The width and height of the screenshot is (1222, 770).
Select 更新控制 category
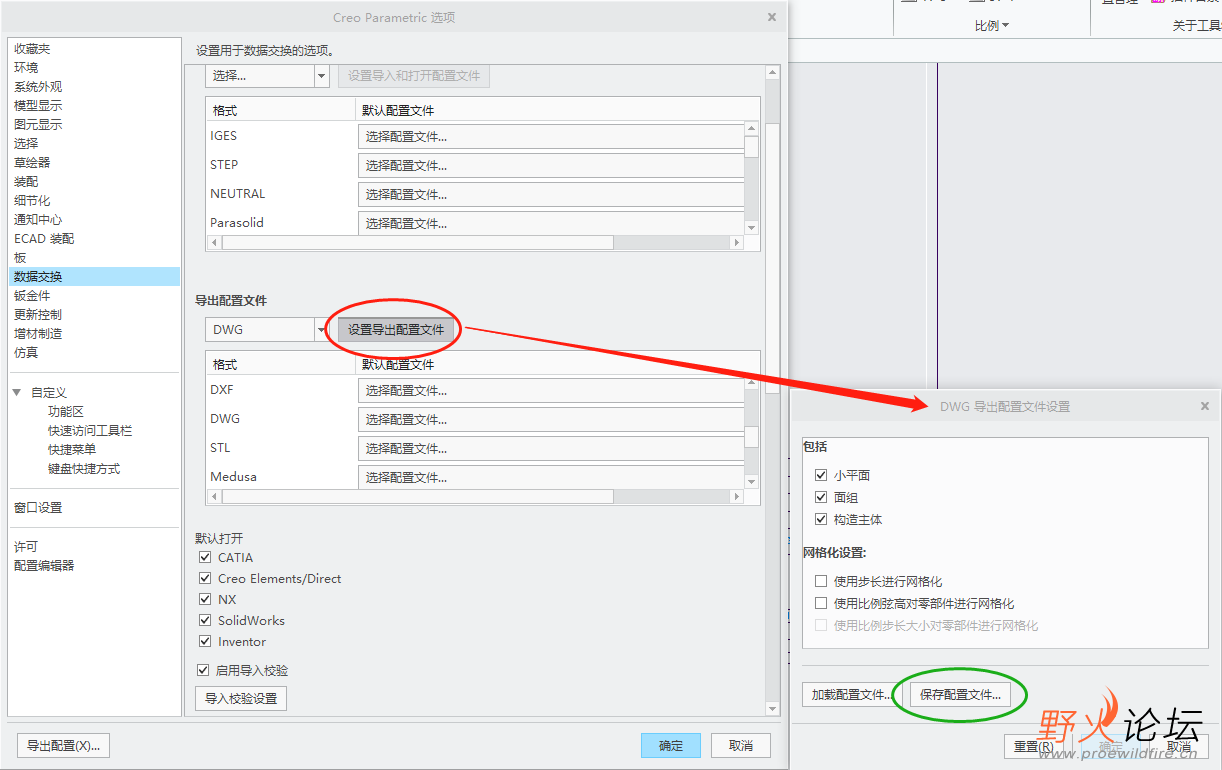coord(38,315)
